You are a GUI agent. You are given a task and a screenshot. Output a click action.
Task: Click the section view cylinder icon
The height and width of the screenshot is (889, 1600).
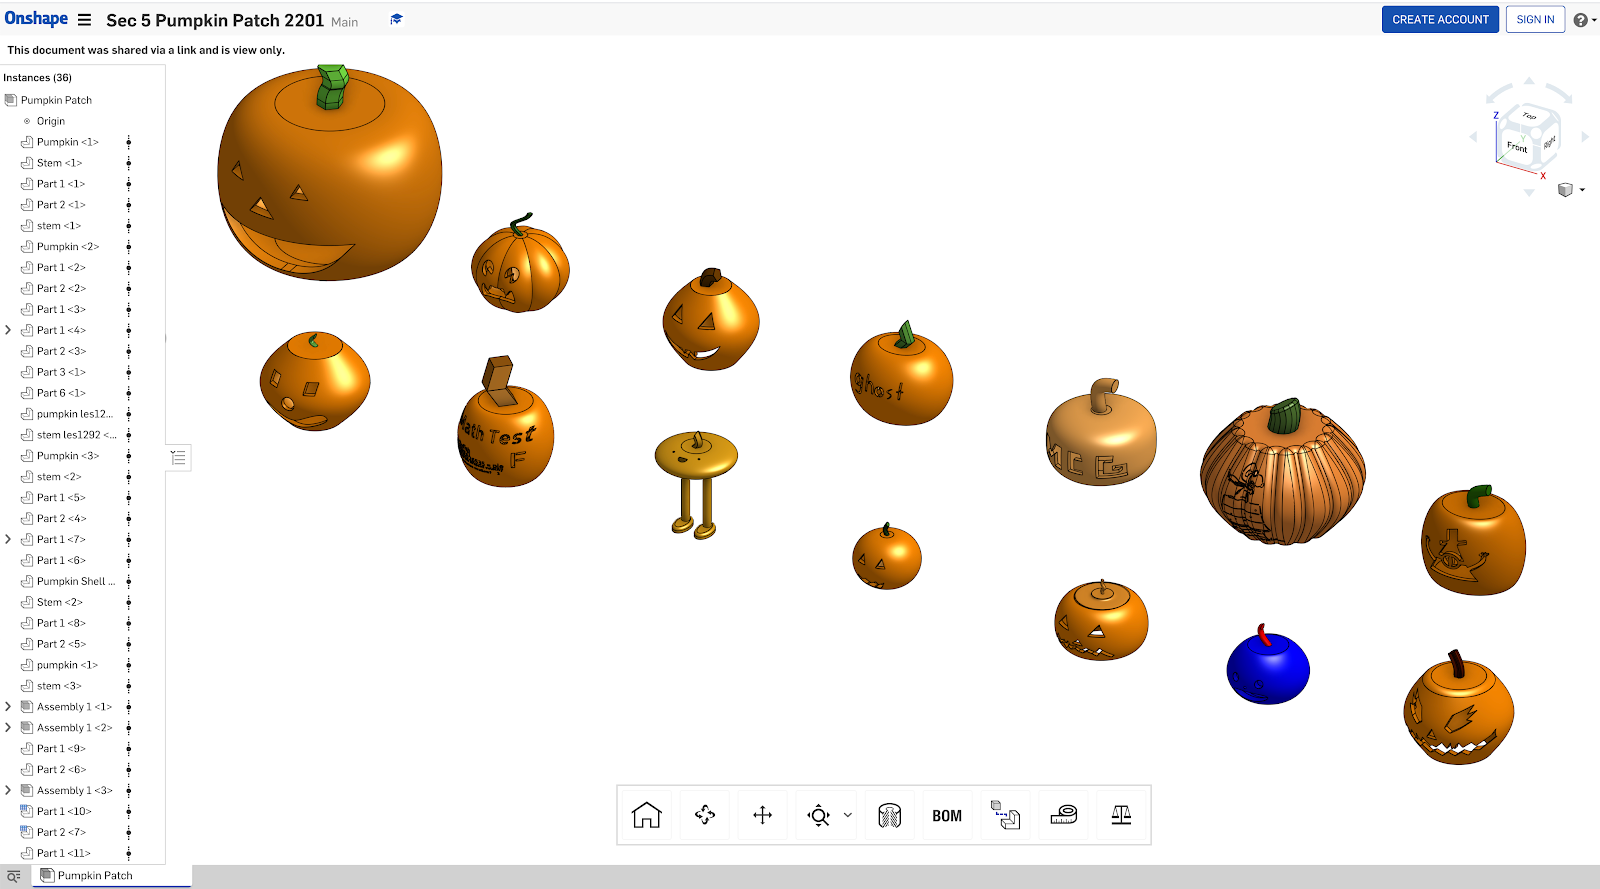(889, 816)
